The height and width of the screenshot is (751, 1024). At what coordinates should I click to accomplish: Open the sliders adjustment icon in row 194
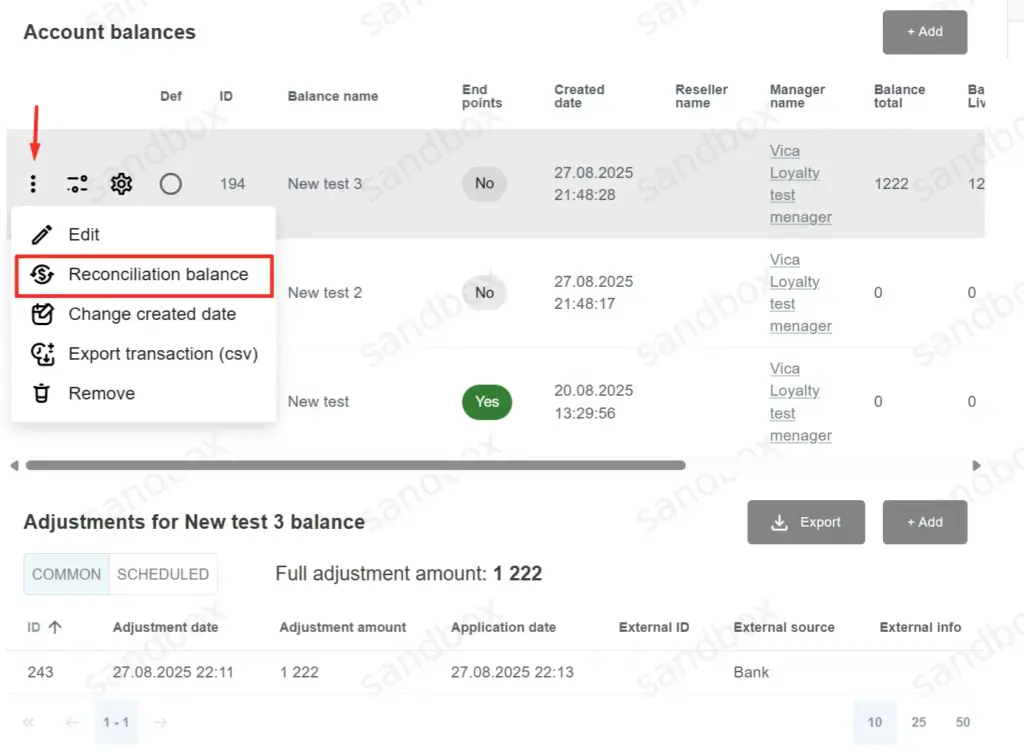click(77, 184)
